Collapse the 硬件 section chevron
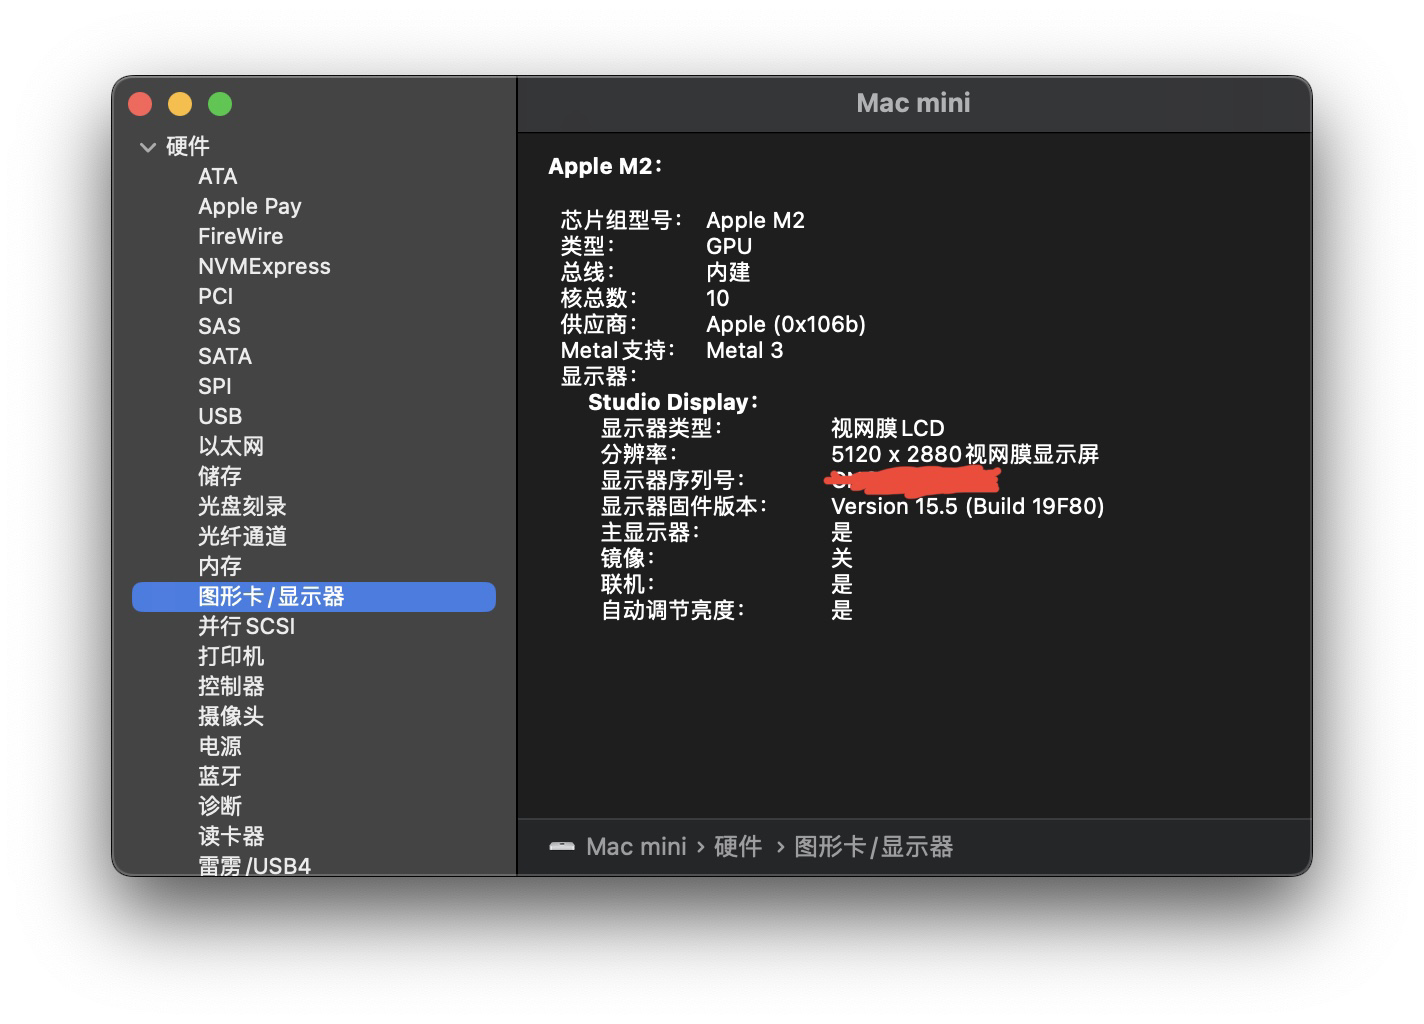The height and width of the screenshot is (1024, 1424). 148,147
